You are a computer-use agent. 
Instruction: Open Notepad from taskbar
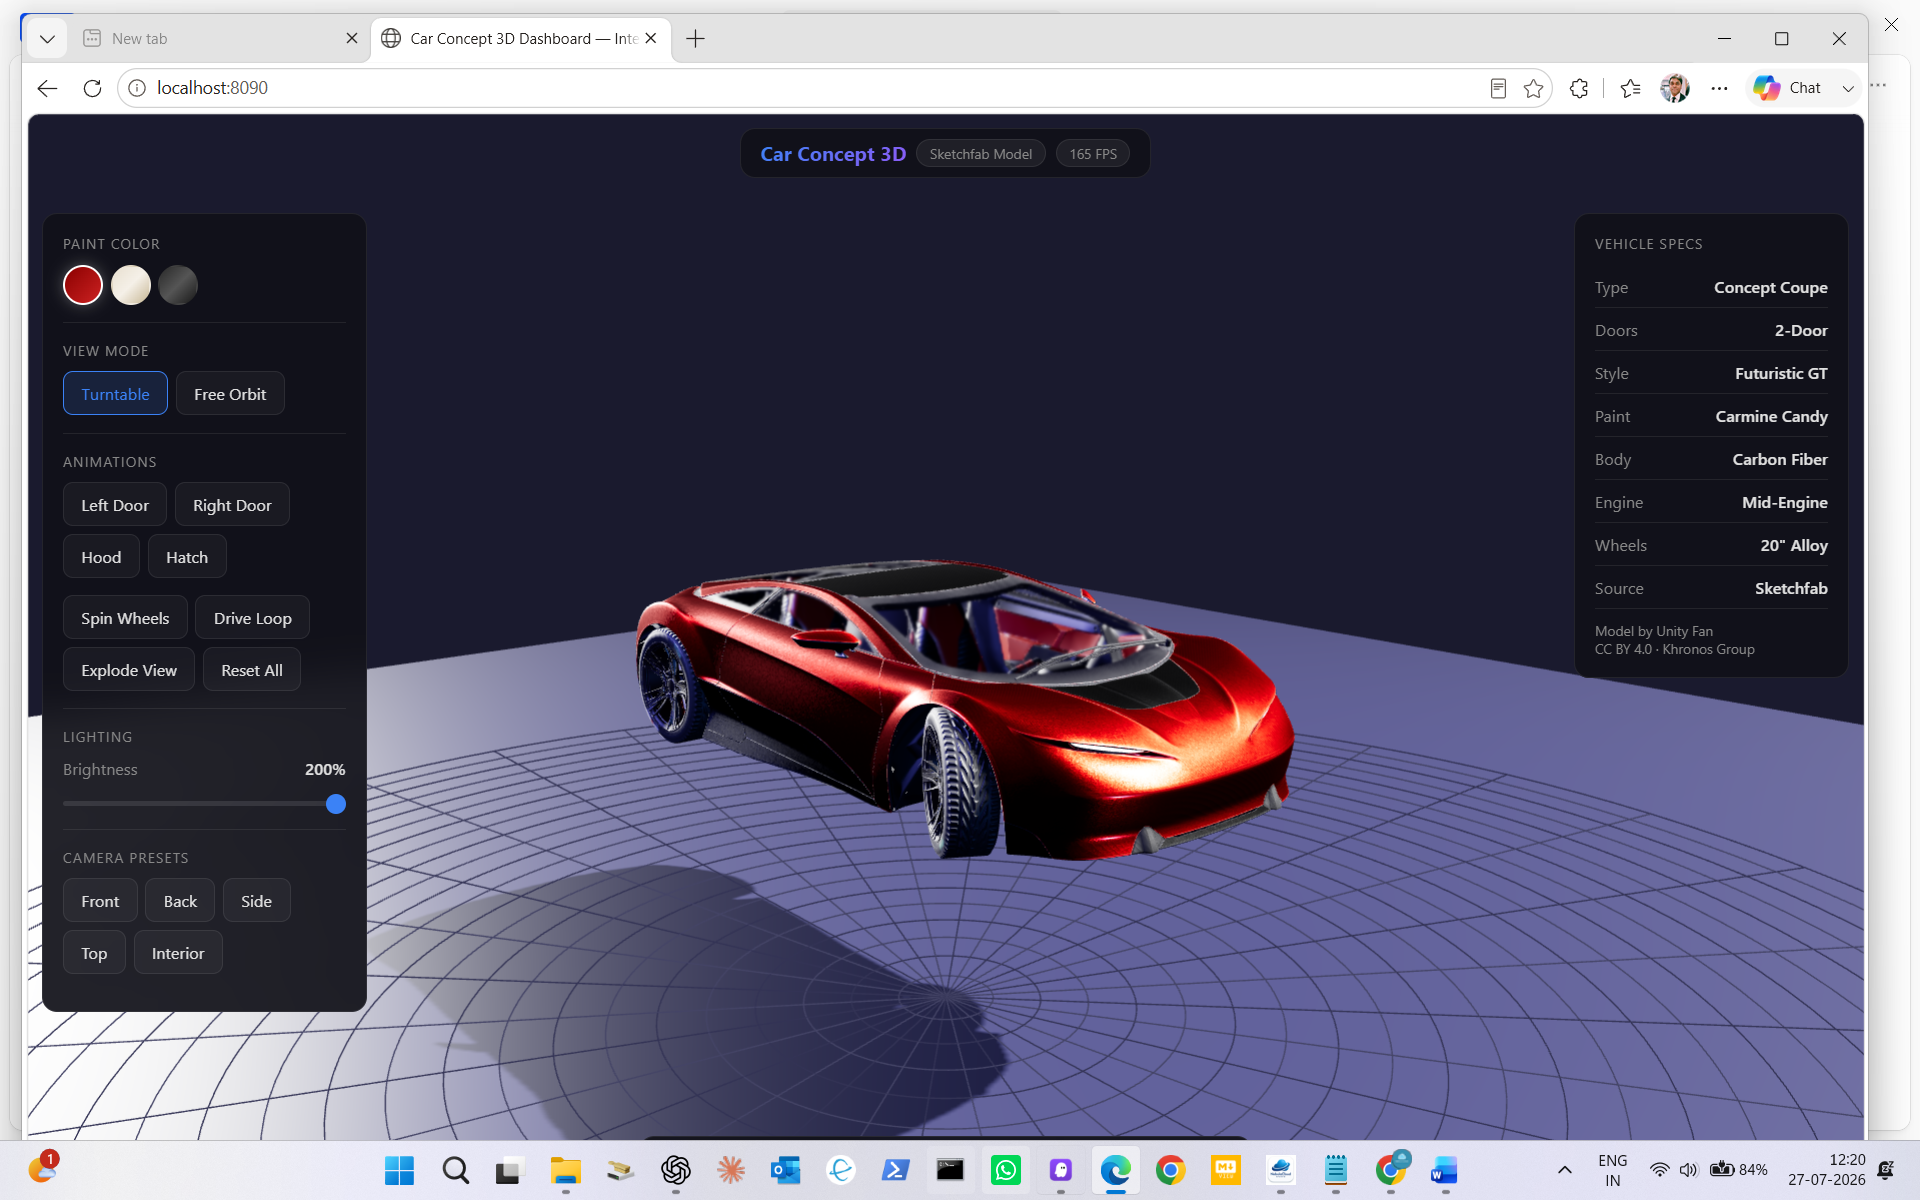[x=1335, y=1170]
